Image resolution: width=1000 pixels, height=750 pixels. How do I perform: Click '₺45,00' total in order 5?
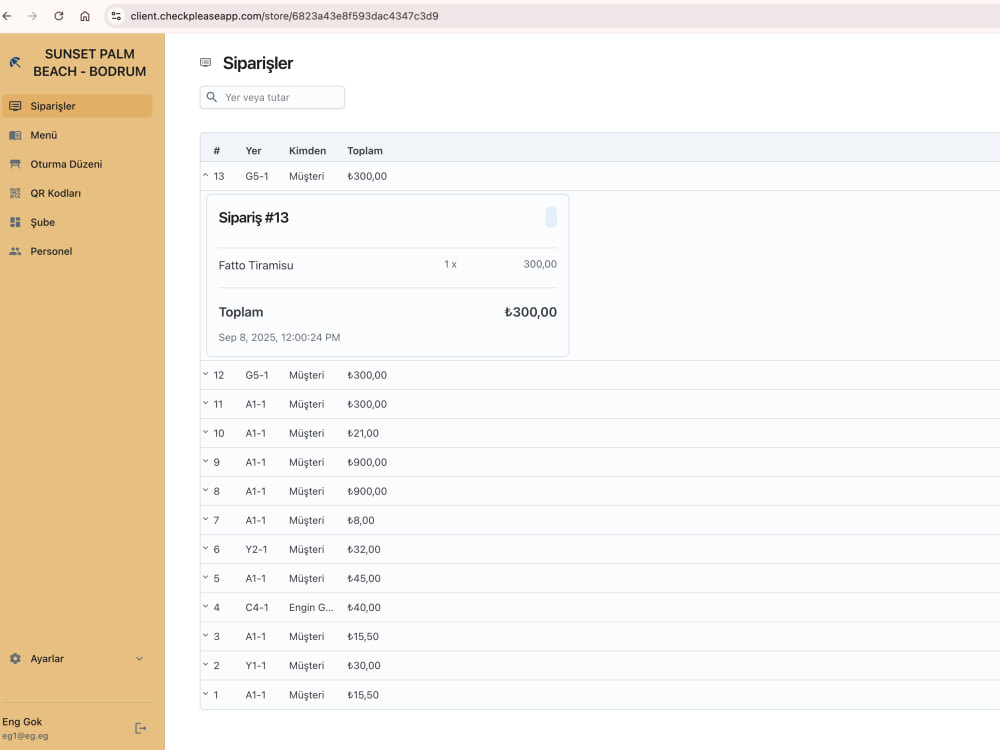tap(364, 578)
